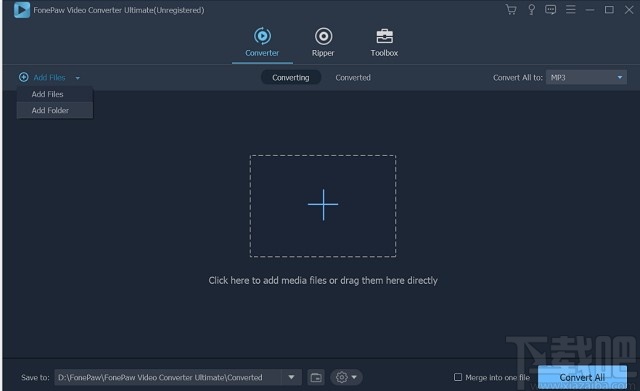The width and height of the screenshot is (640, 391).
Task: Choose Add Files from the dropdown menu
Action: click(x=55, y=94)
